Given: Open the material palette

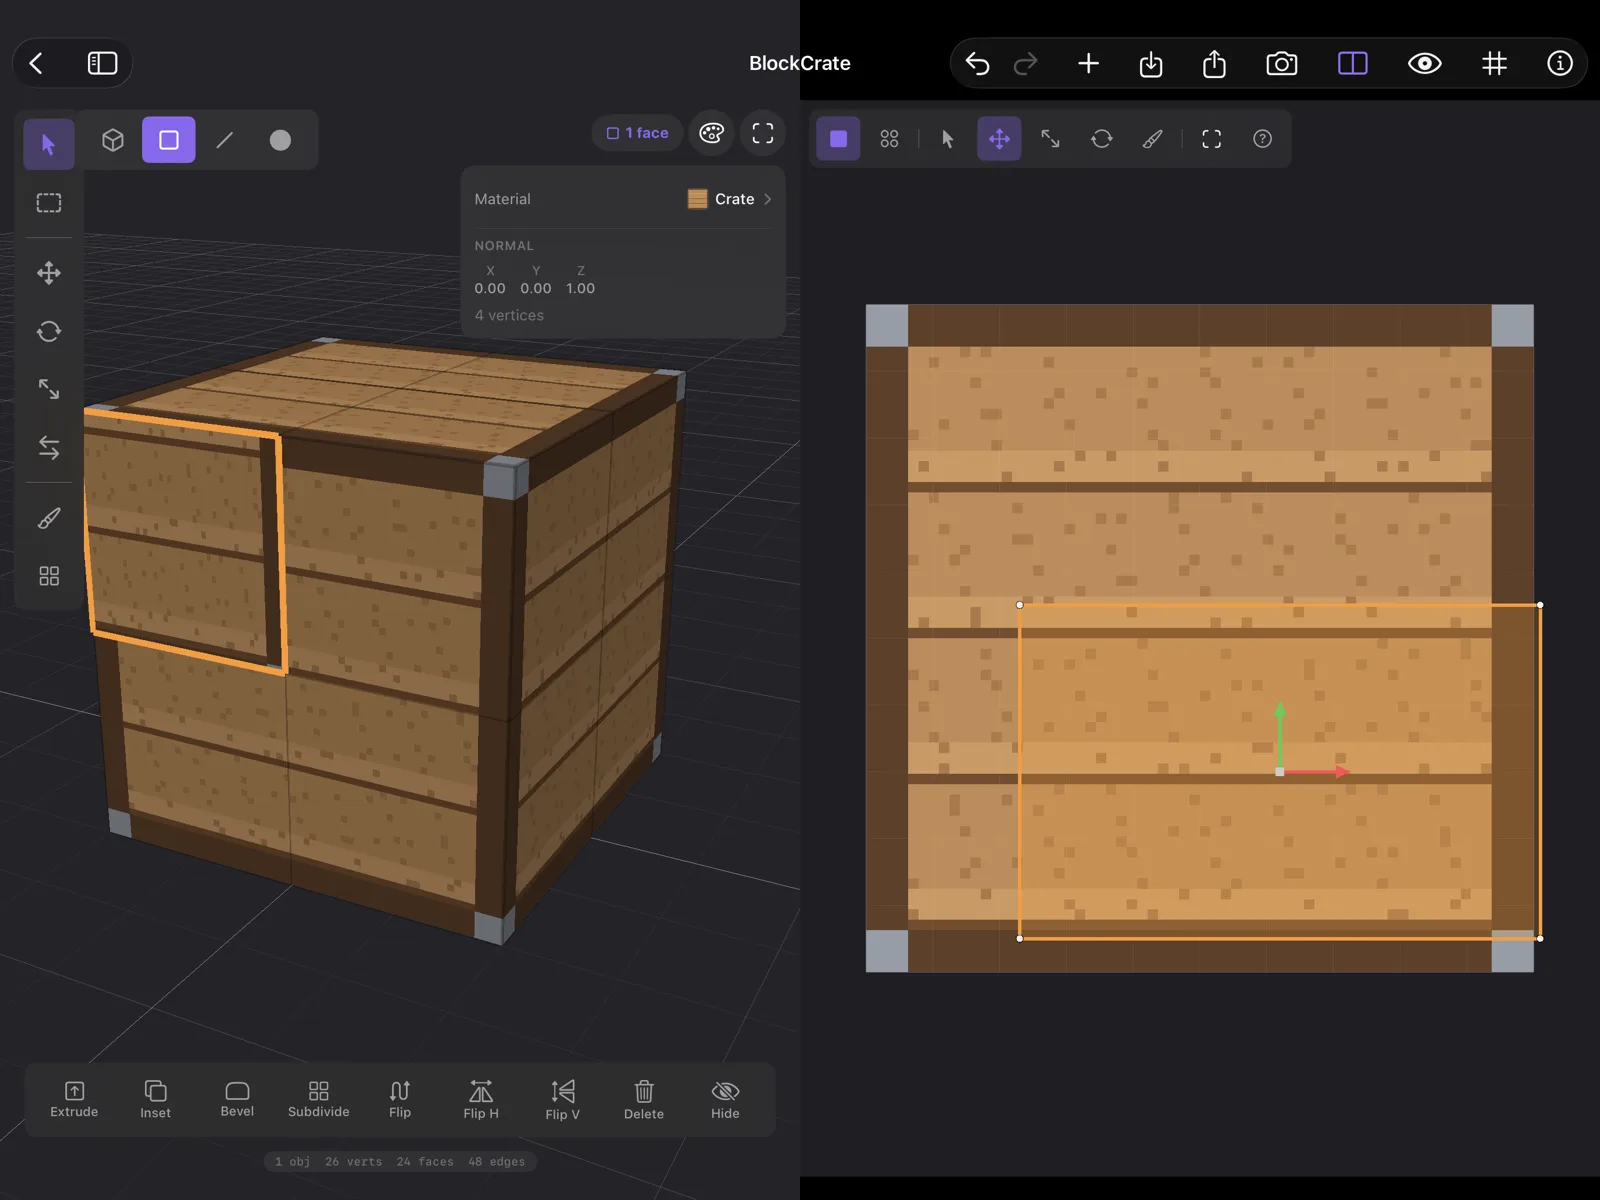Looking at the screenshot, I should point(712,133).
